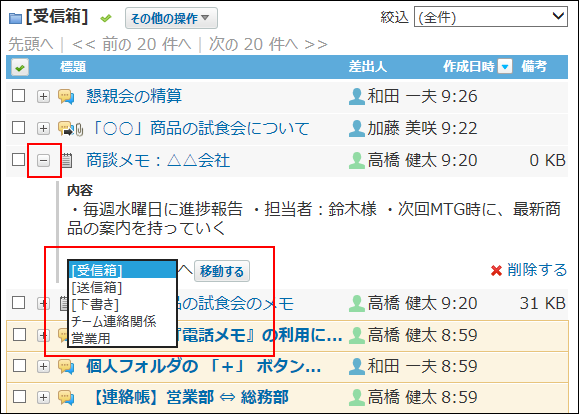The image size is (579, 414).
Task: Click the memo icon beside 商談メモ
Action: click(x=66, y=161)
